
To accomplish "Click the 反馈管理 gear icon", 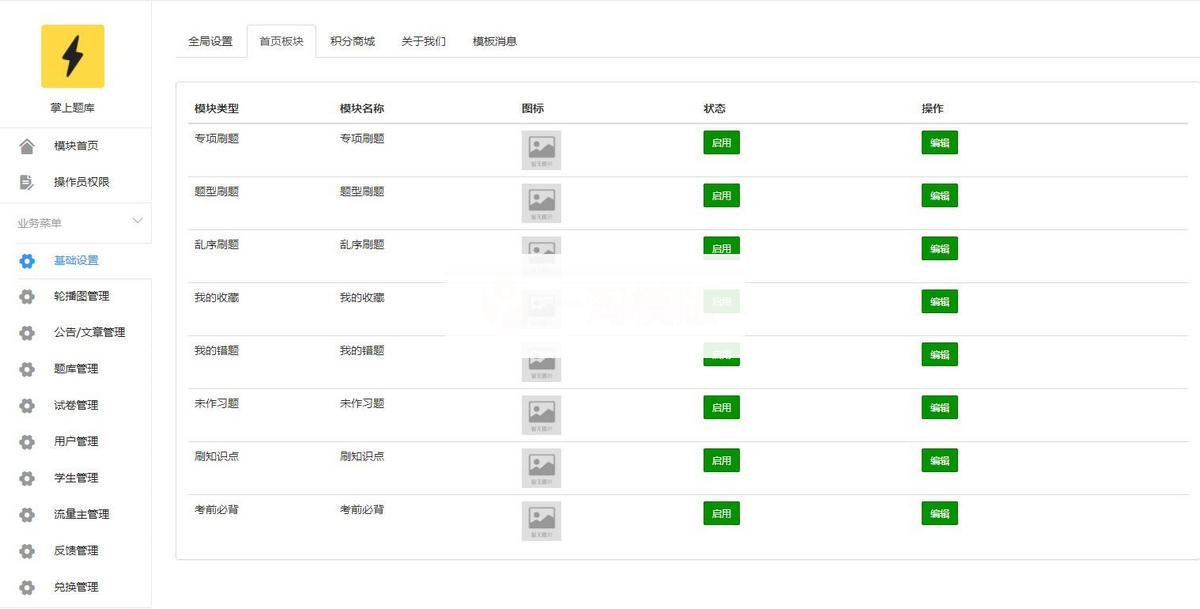I will click(27, 550).
